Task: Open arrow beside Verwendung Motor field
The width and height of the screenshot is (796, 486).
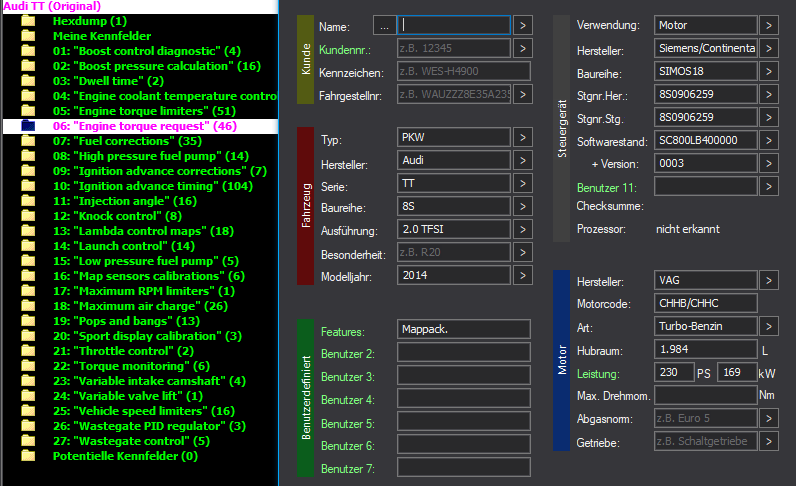Action: click(769, 25)
